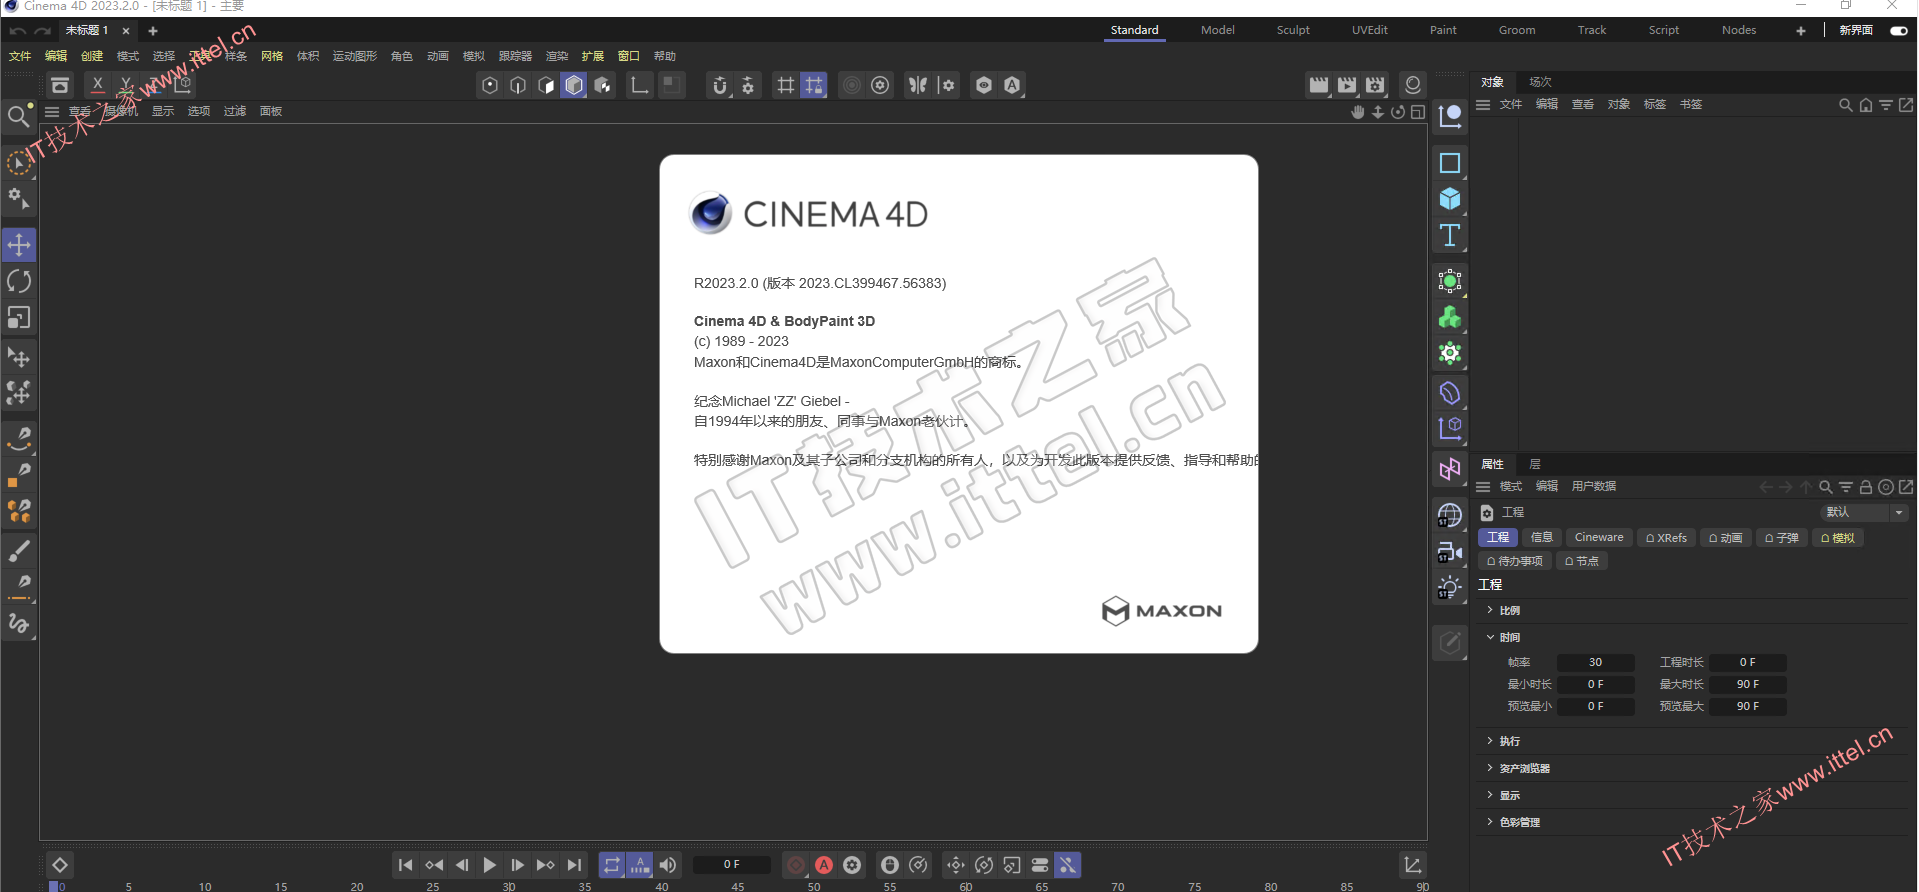
Task: Click the pink Bend deformer icon
Action: point(1450,469)
